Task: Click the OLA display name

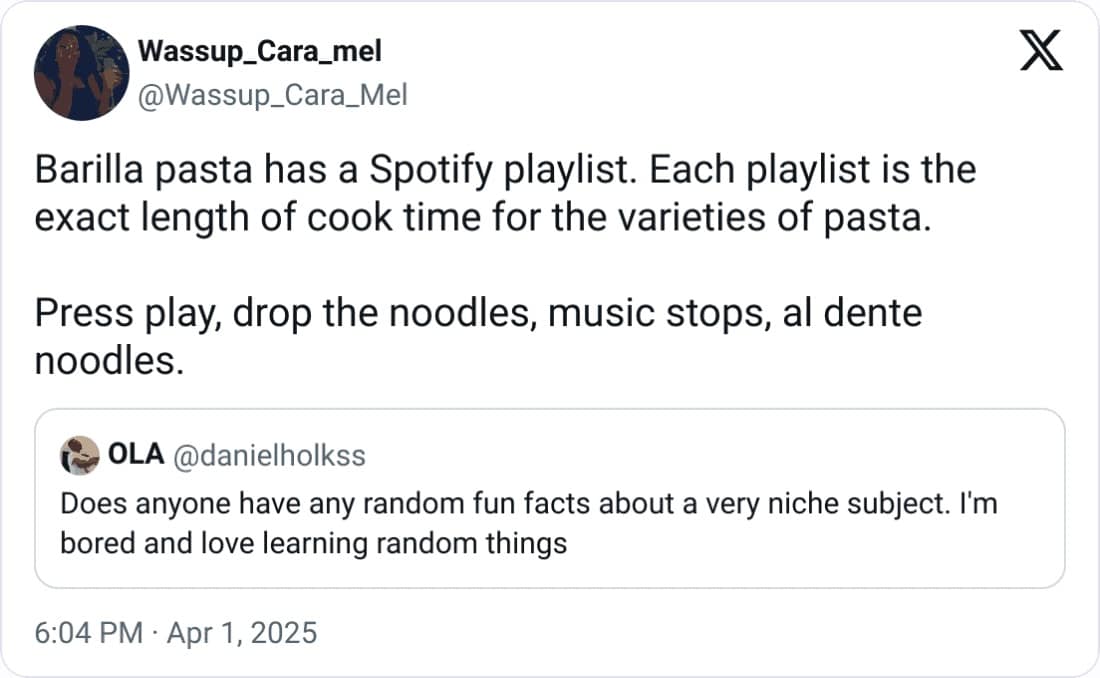Action: [x=135, y=456]
